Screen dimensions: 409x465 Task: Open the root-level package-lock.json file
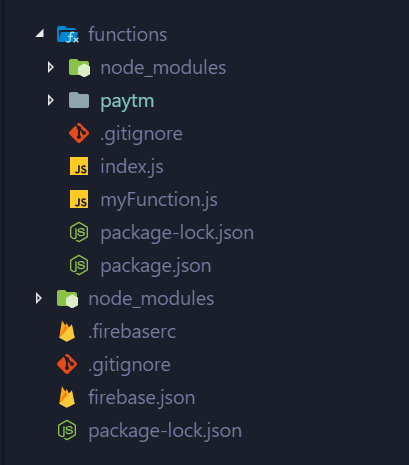tap(165, 431)
